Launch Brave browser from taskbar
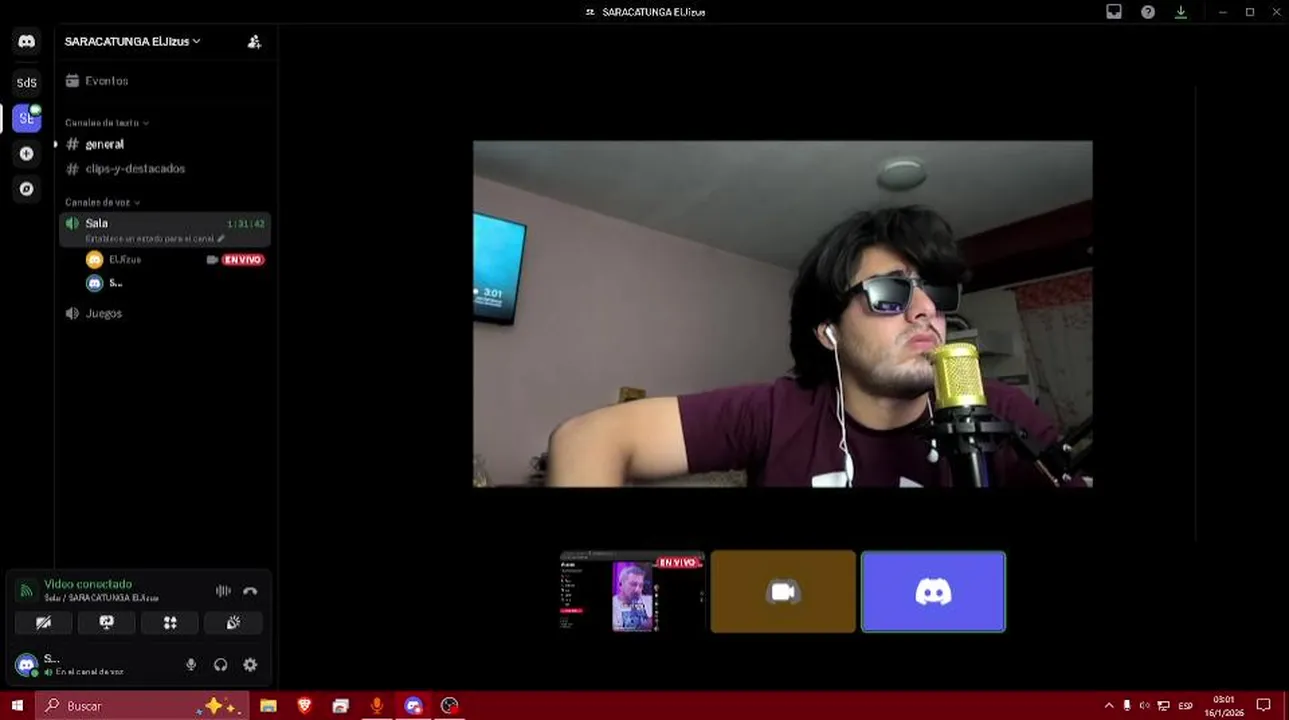Viewport: 1289px width, 720px height. 305,706
